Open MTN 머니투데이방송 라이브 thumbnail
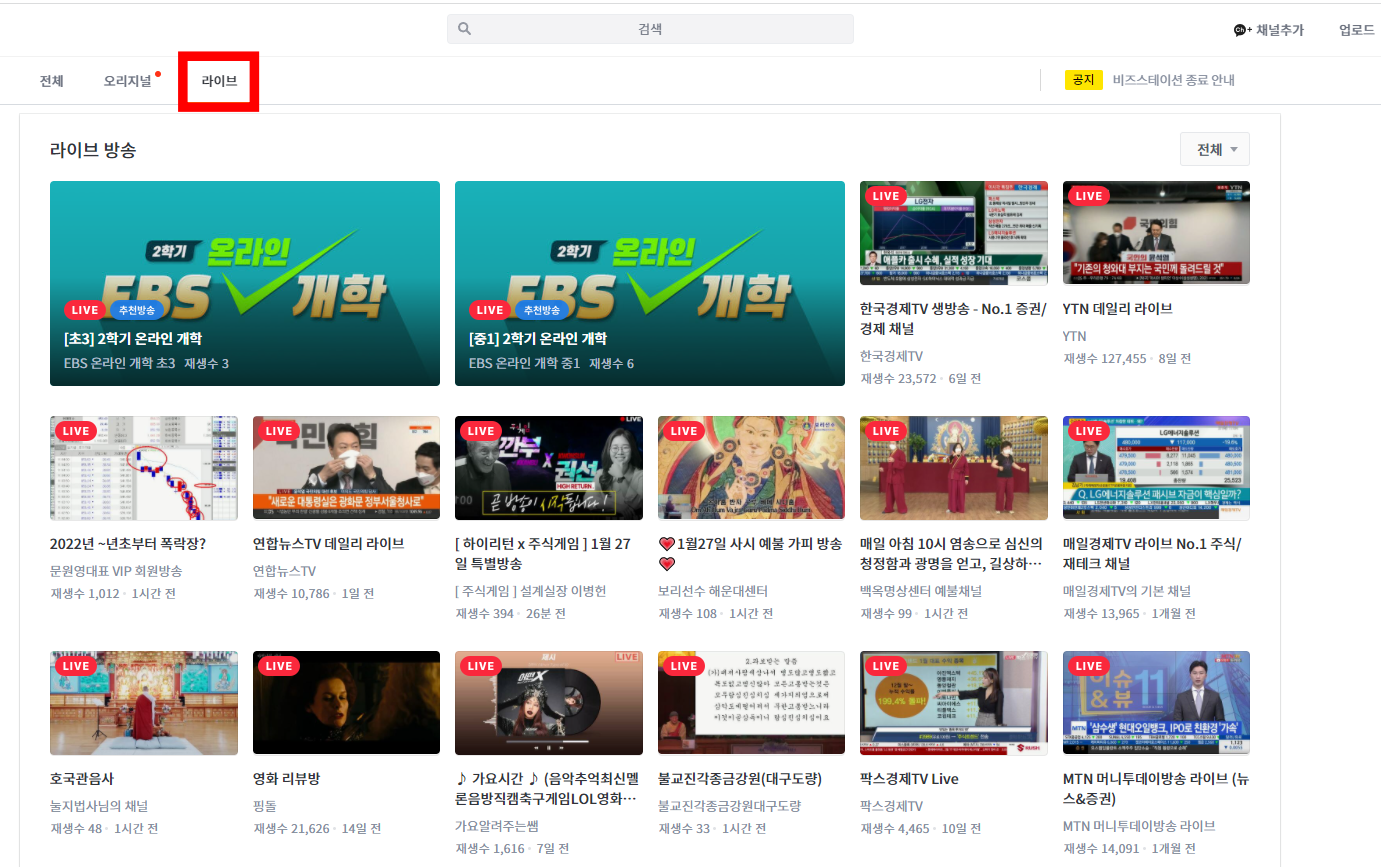The width and height of the screenshot is (1381, 867). 1156,703
